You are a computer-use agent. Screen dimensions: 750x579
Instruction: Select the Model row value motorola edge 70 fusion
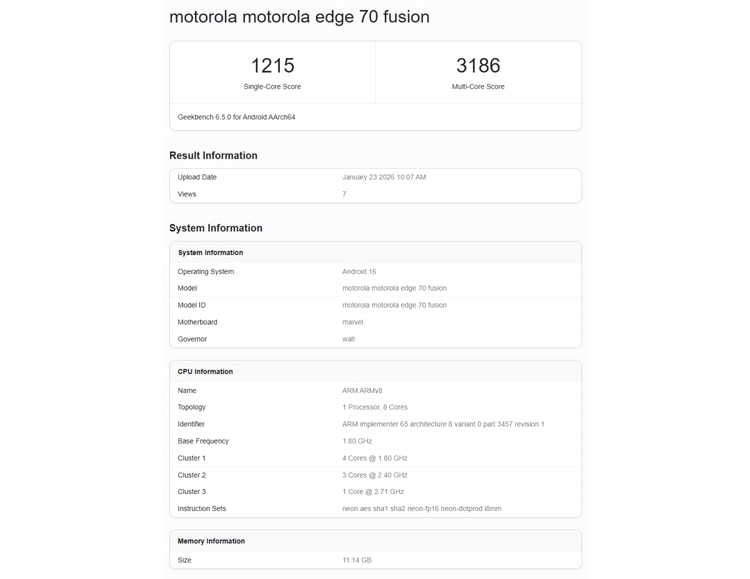pos(395,288)
